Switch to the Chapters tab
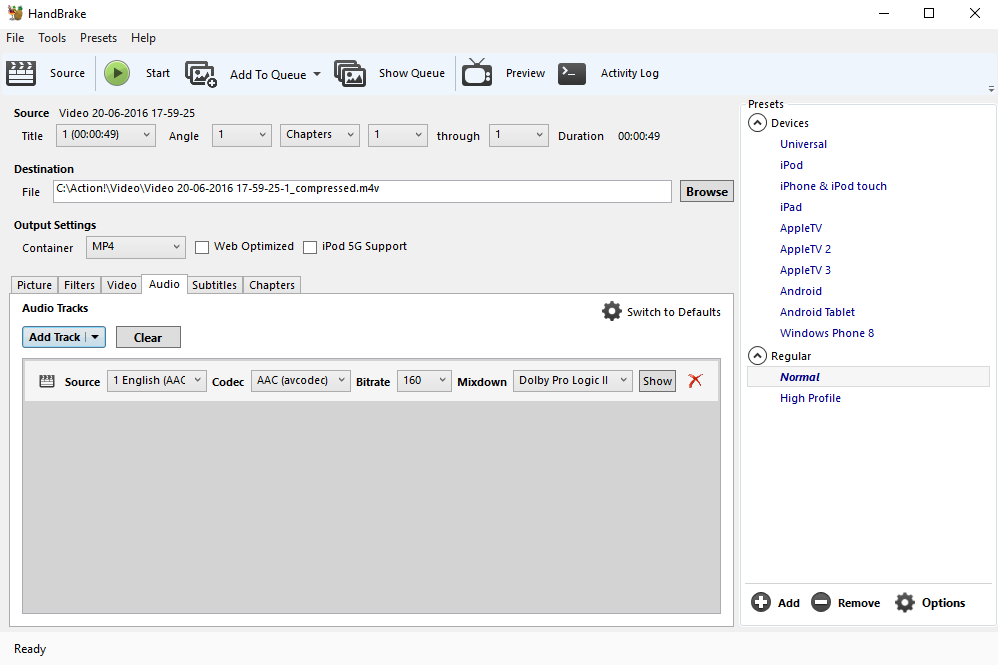Screen dimensions: 998x665 click(272, 285)
